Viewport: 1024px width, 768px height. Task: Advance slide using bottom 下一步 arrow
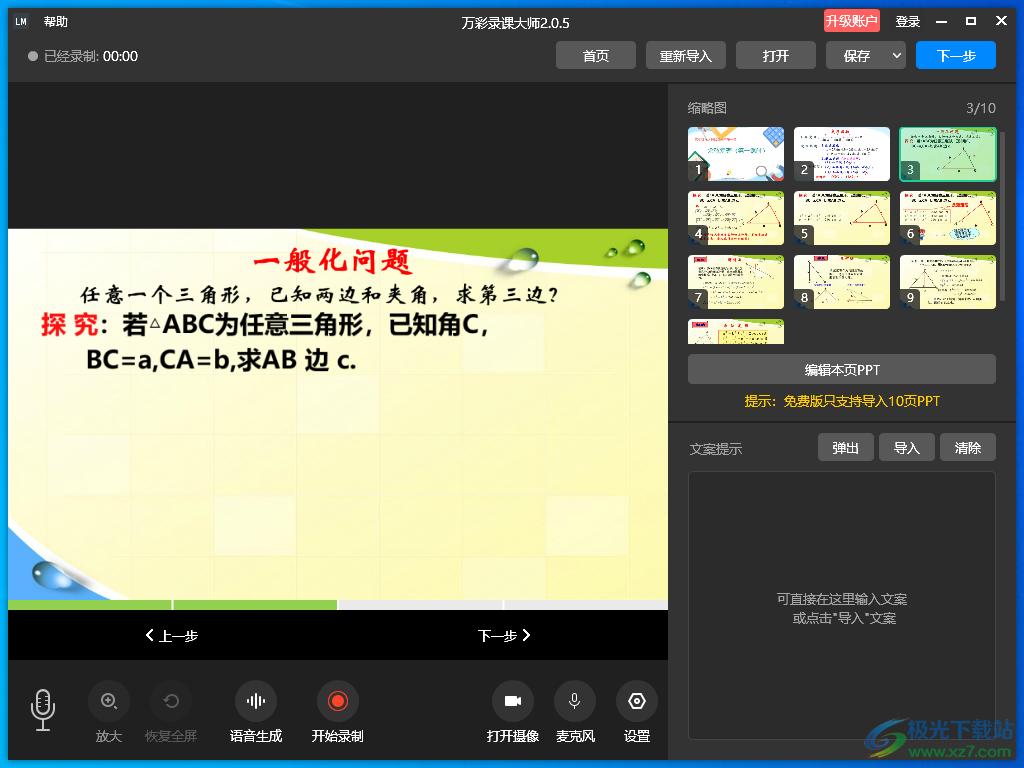(503, 635)
